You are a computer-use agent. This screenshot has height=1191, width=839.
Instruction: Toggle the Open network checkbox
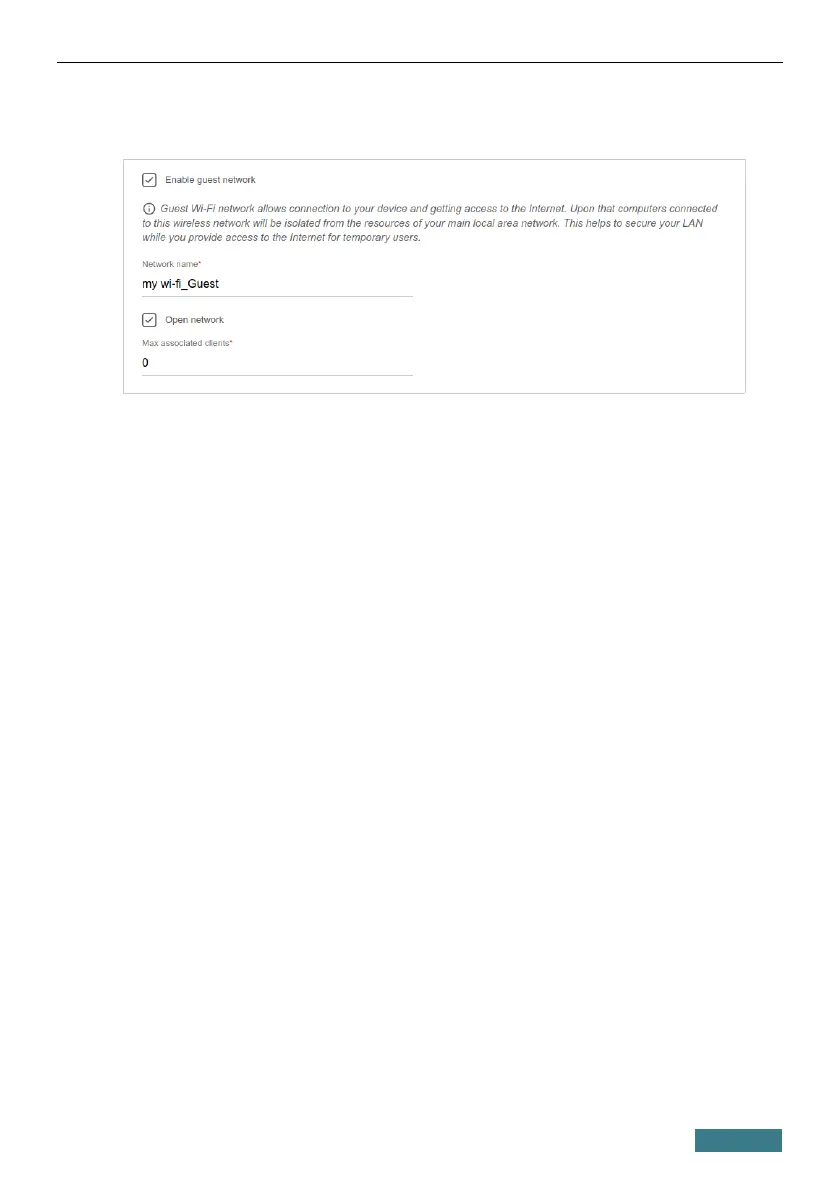pos(150,320)
